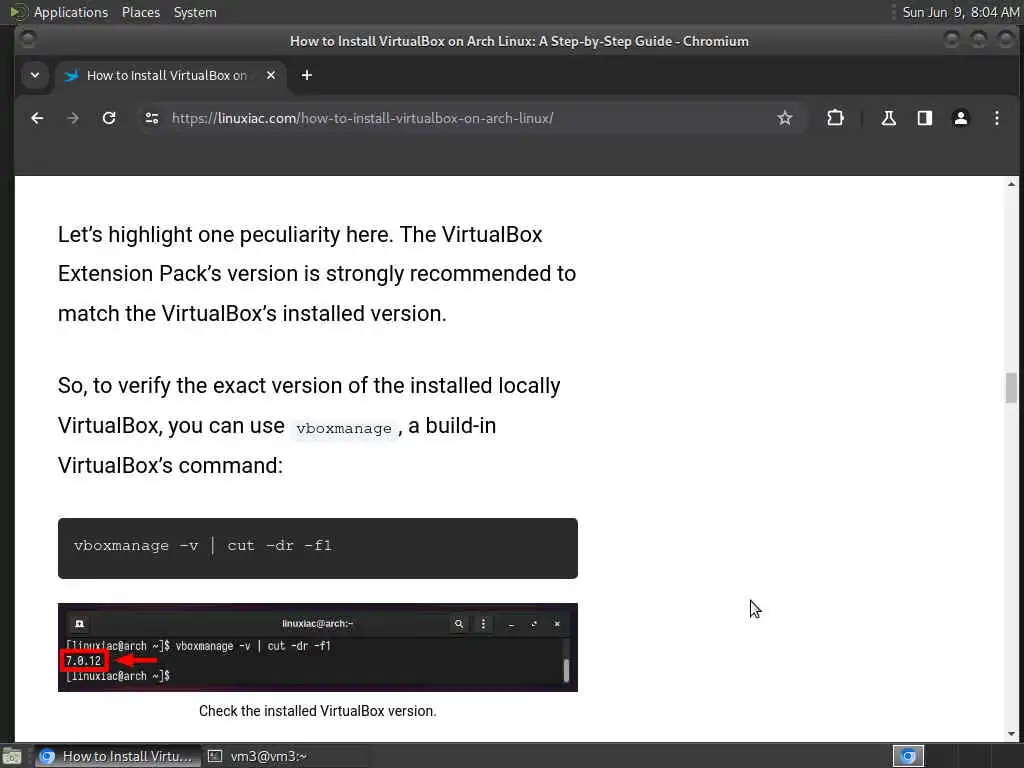Switch to Chromium taskbar window button
This screenshot has width=1024, height=768.
click(x=116, y=756)
